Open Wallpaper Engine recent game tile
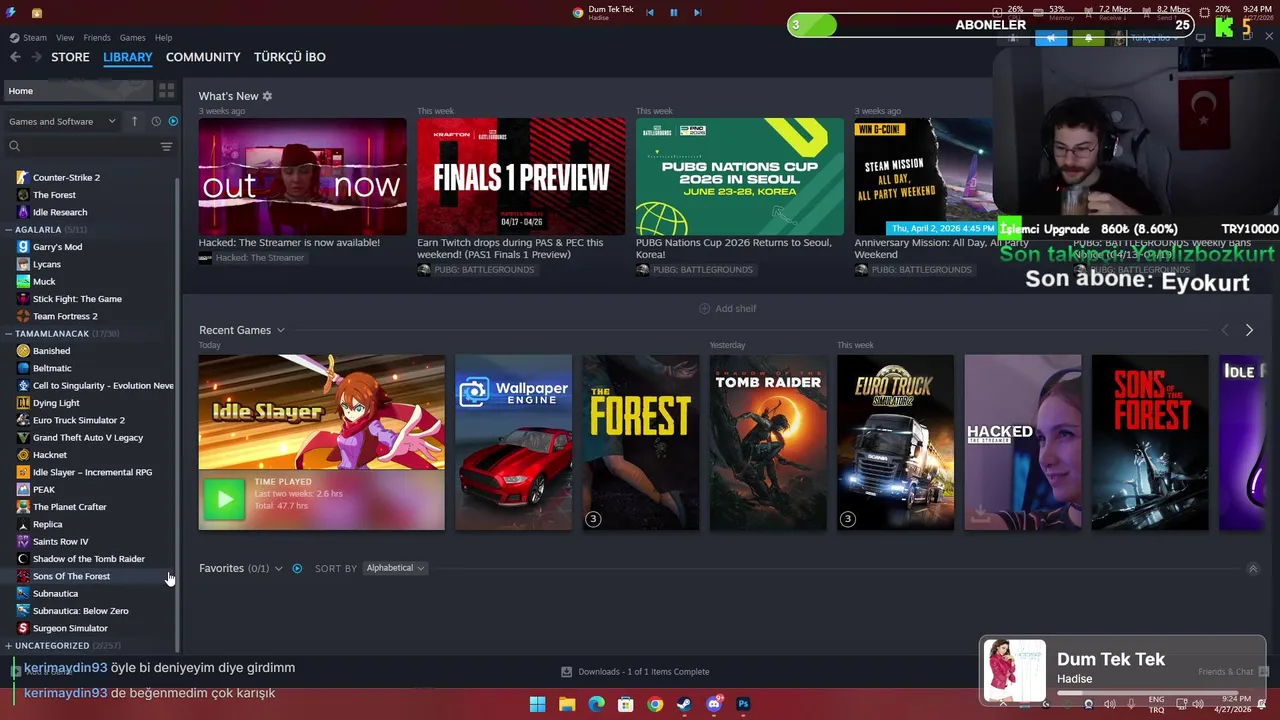The image size is (1280, 720). 514,442
